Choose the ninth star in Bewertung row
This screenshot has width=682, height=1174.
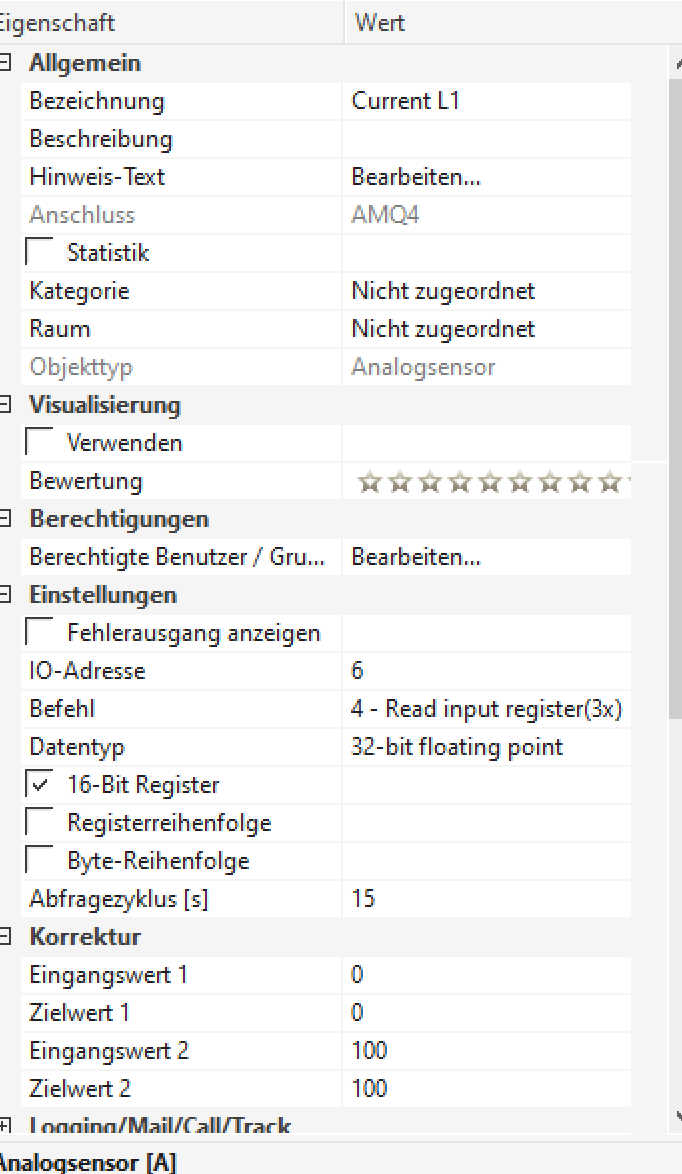[x=610, y=483]
